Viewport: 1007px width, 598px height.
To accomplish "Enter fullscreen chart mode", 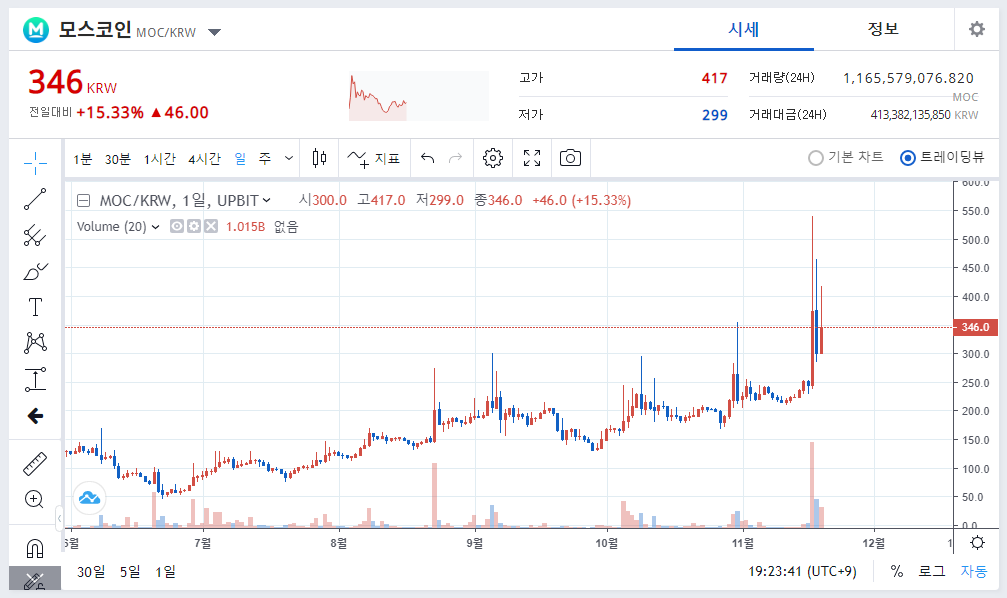I will (x=532, y=158).
